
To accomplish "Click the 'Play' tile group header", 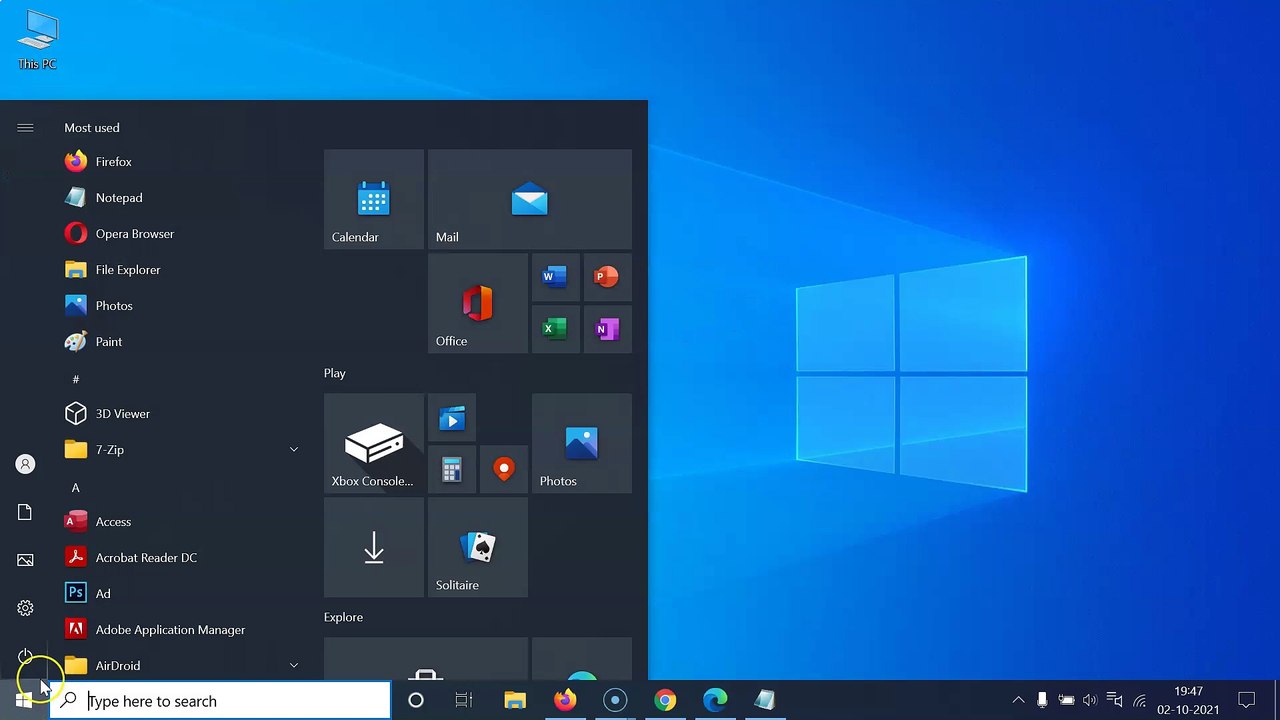I will coord(335,373).
